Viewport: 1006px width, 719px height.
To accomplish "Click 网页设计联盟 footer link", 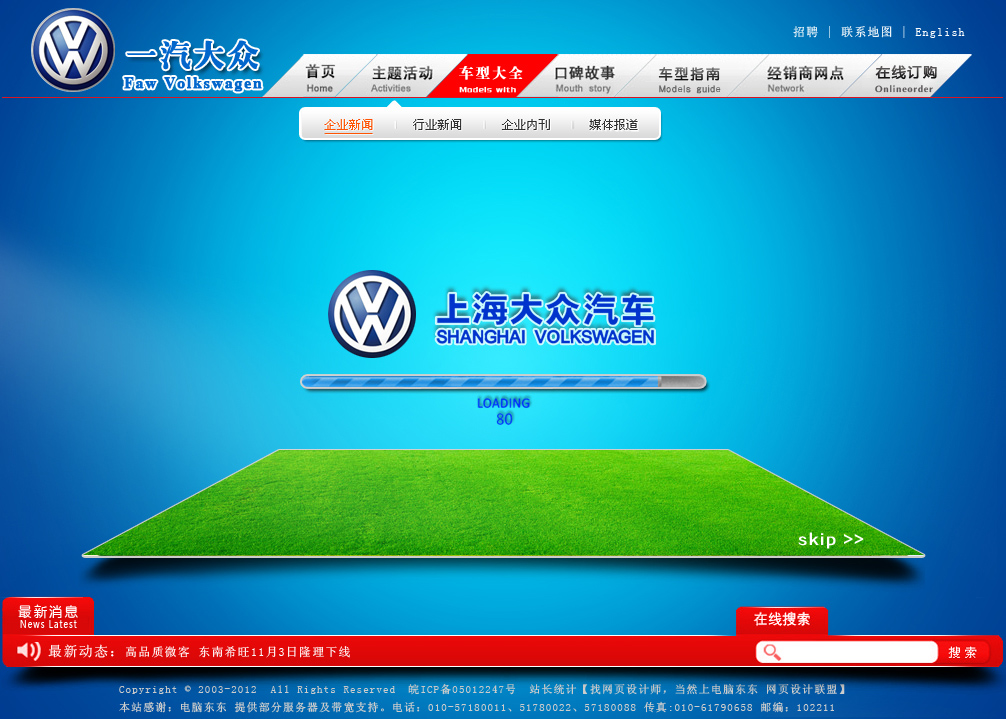I will pos(802,689).
